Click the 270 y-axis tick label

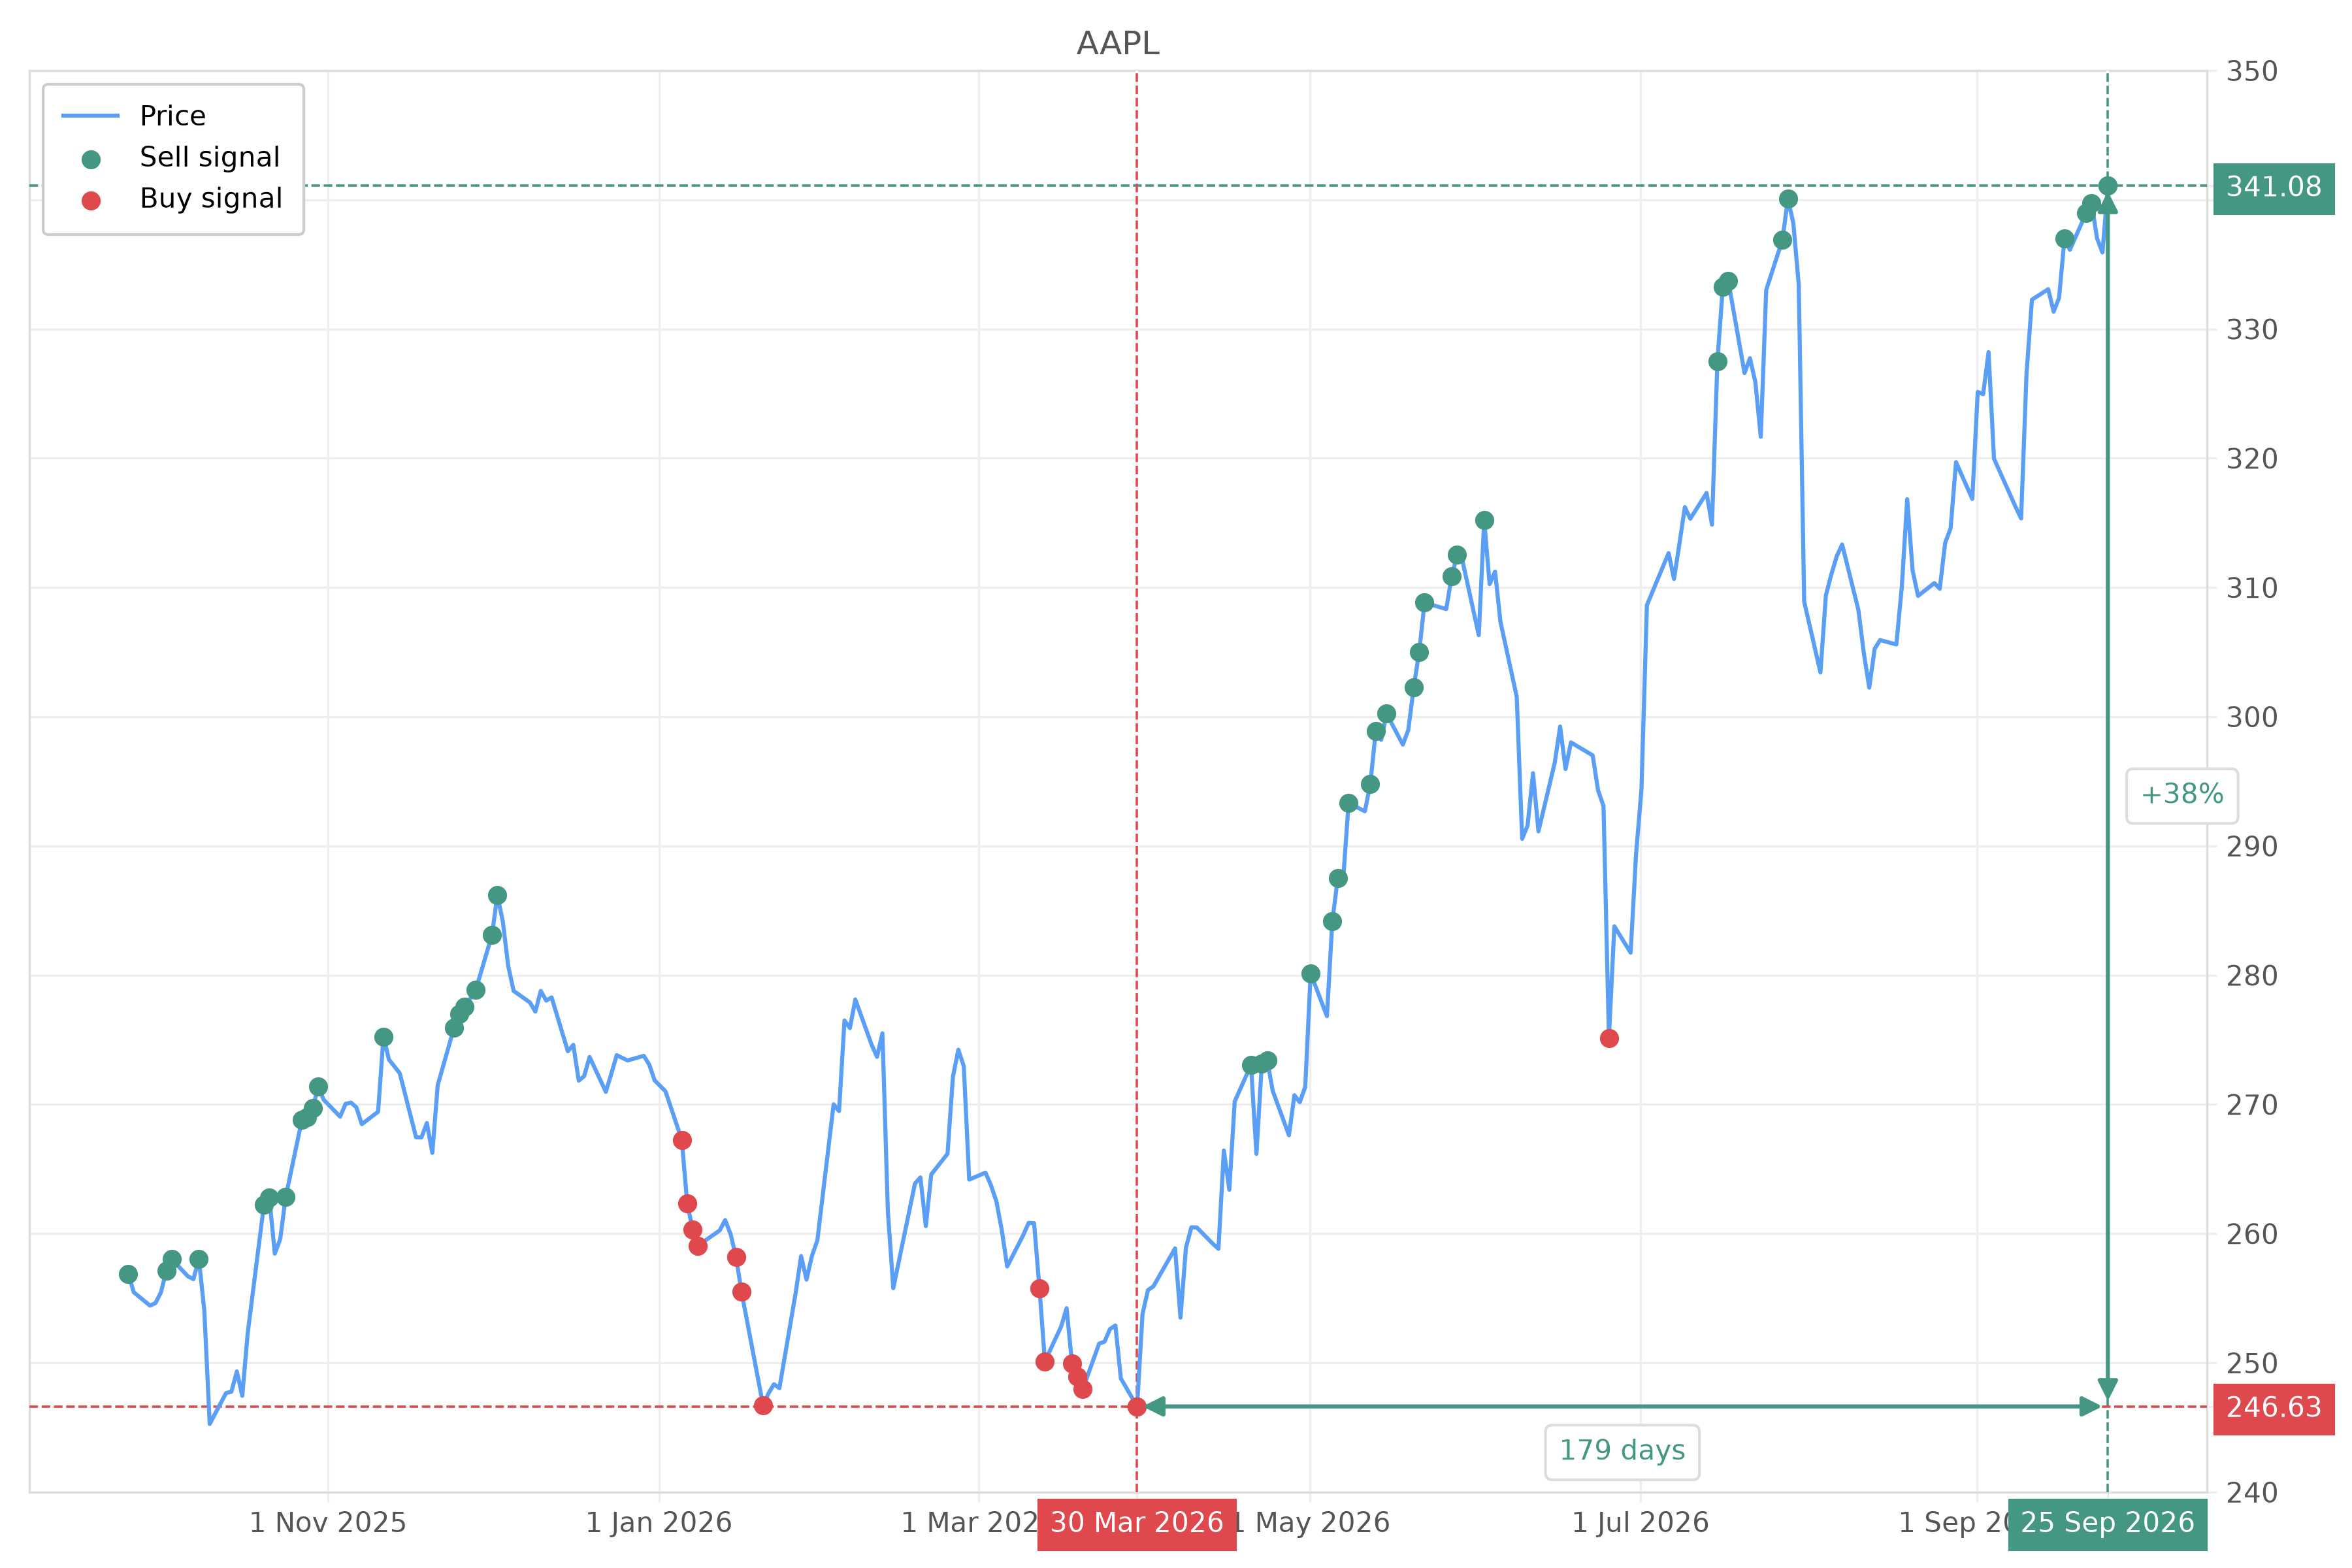click(x=2252, y=1105)
